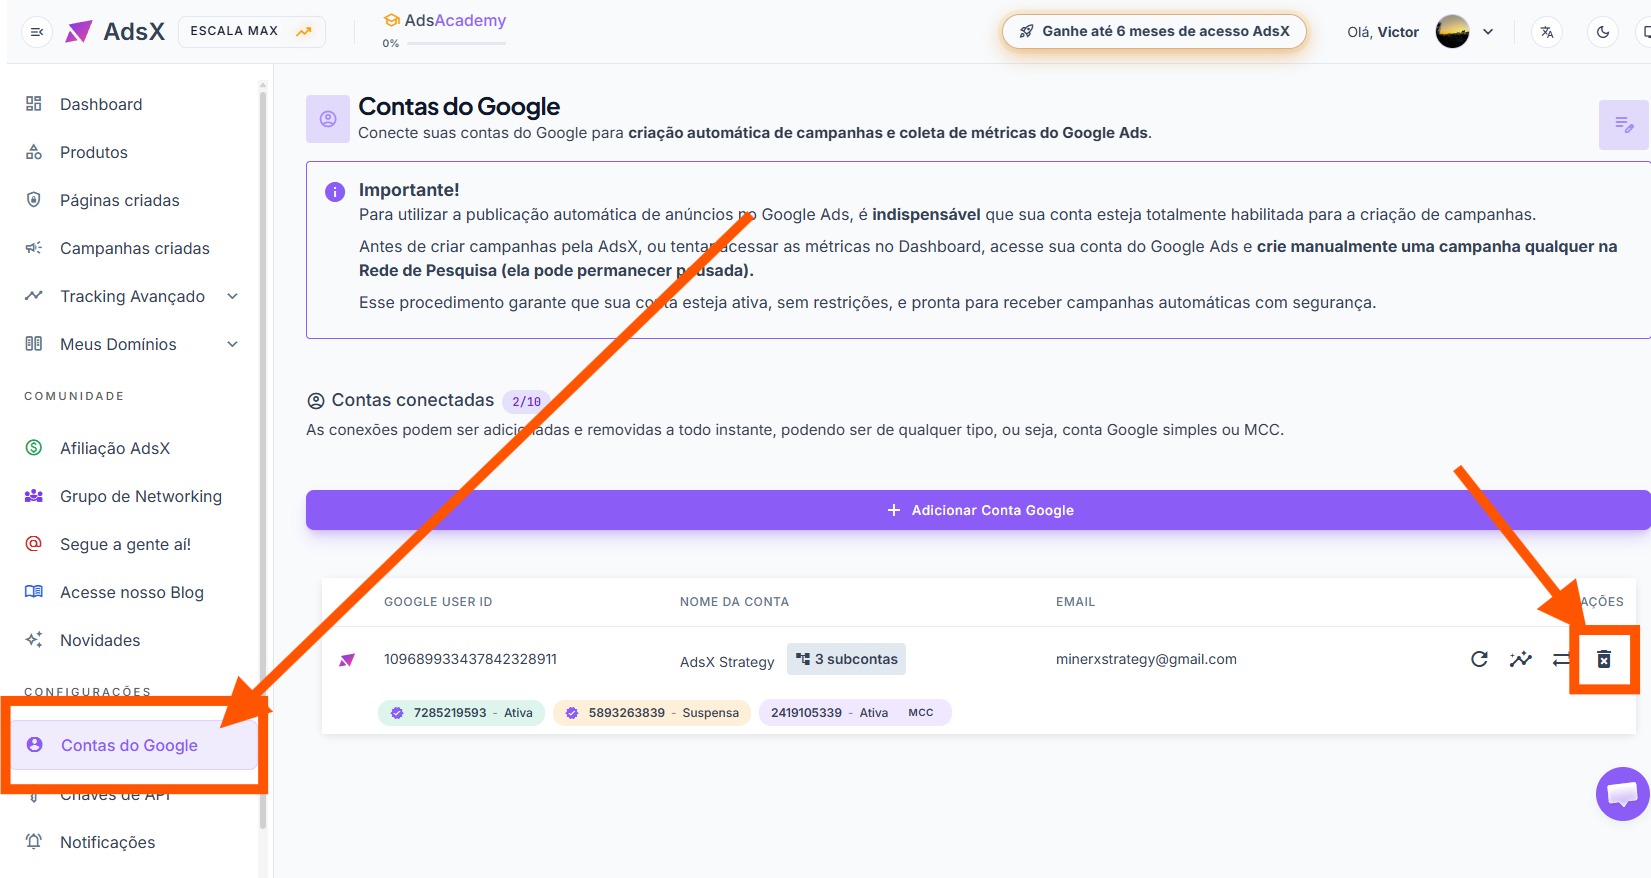This screenshot has width=1651, height=878.
Task: Click the sidebar scrollbar
Action: pos(263,460)
